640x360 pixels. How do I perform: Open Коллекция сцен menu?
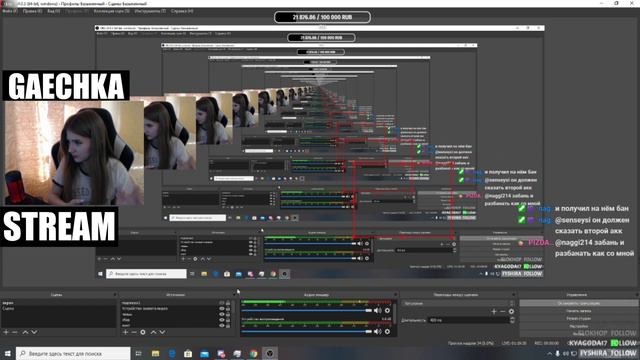pos(111,11)
